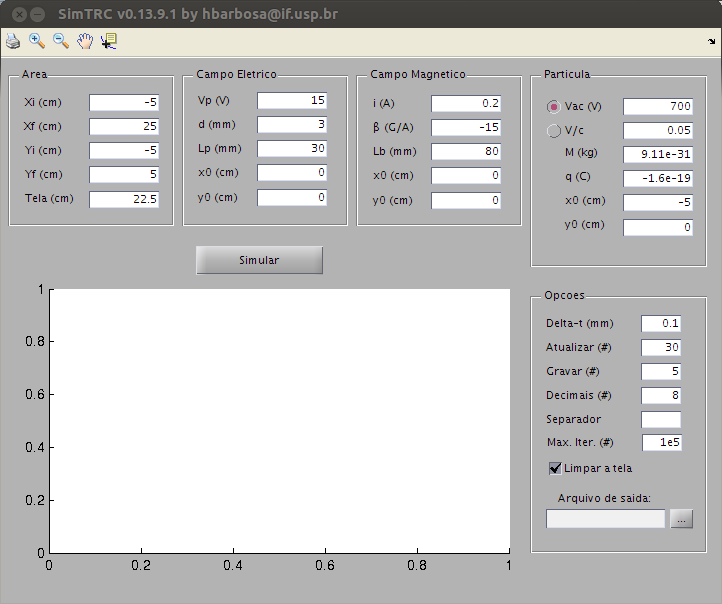Screen dimensions: 722x604
Task: Click the Yi (cm) field
Action: point(124,150)
